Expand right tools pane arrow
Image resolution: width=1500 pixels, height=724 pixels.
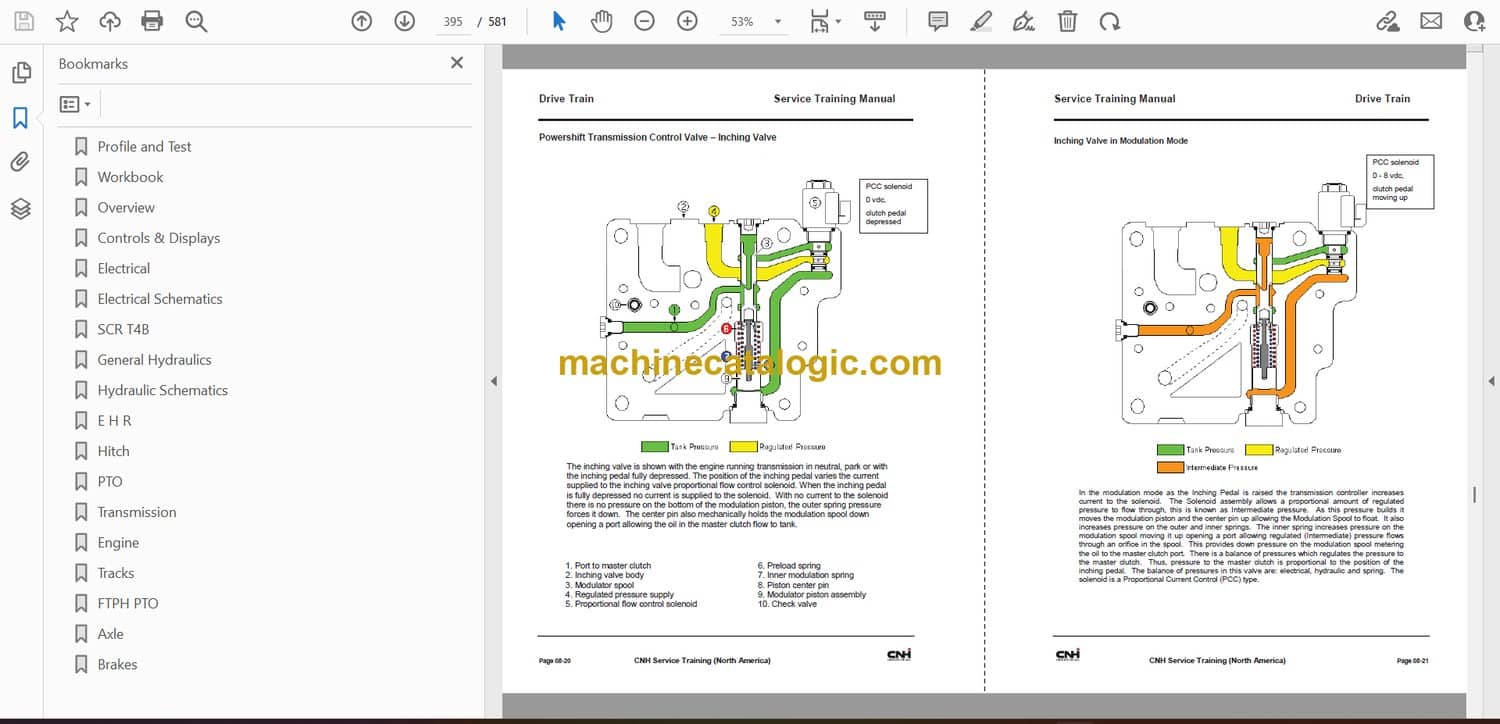pyautogui.click(x=1491, y=381)
